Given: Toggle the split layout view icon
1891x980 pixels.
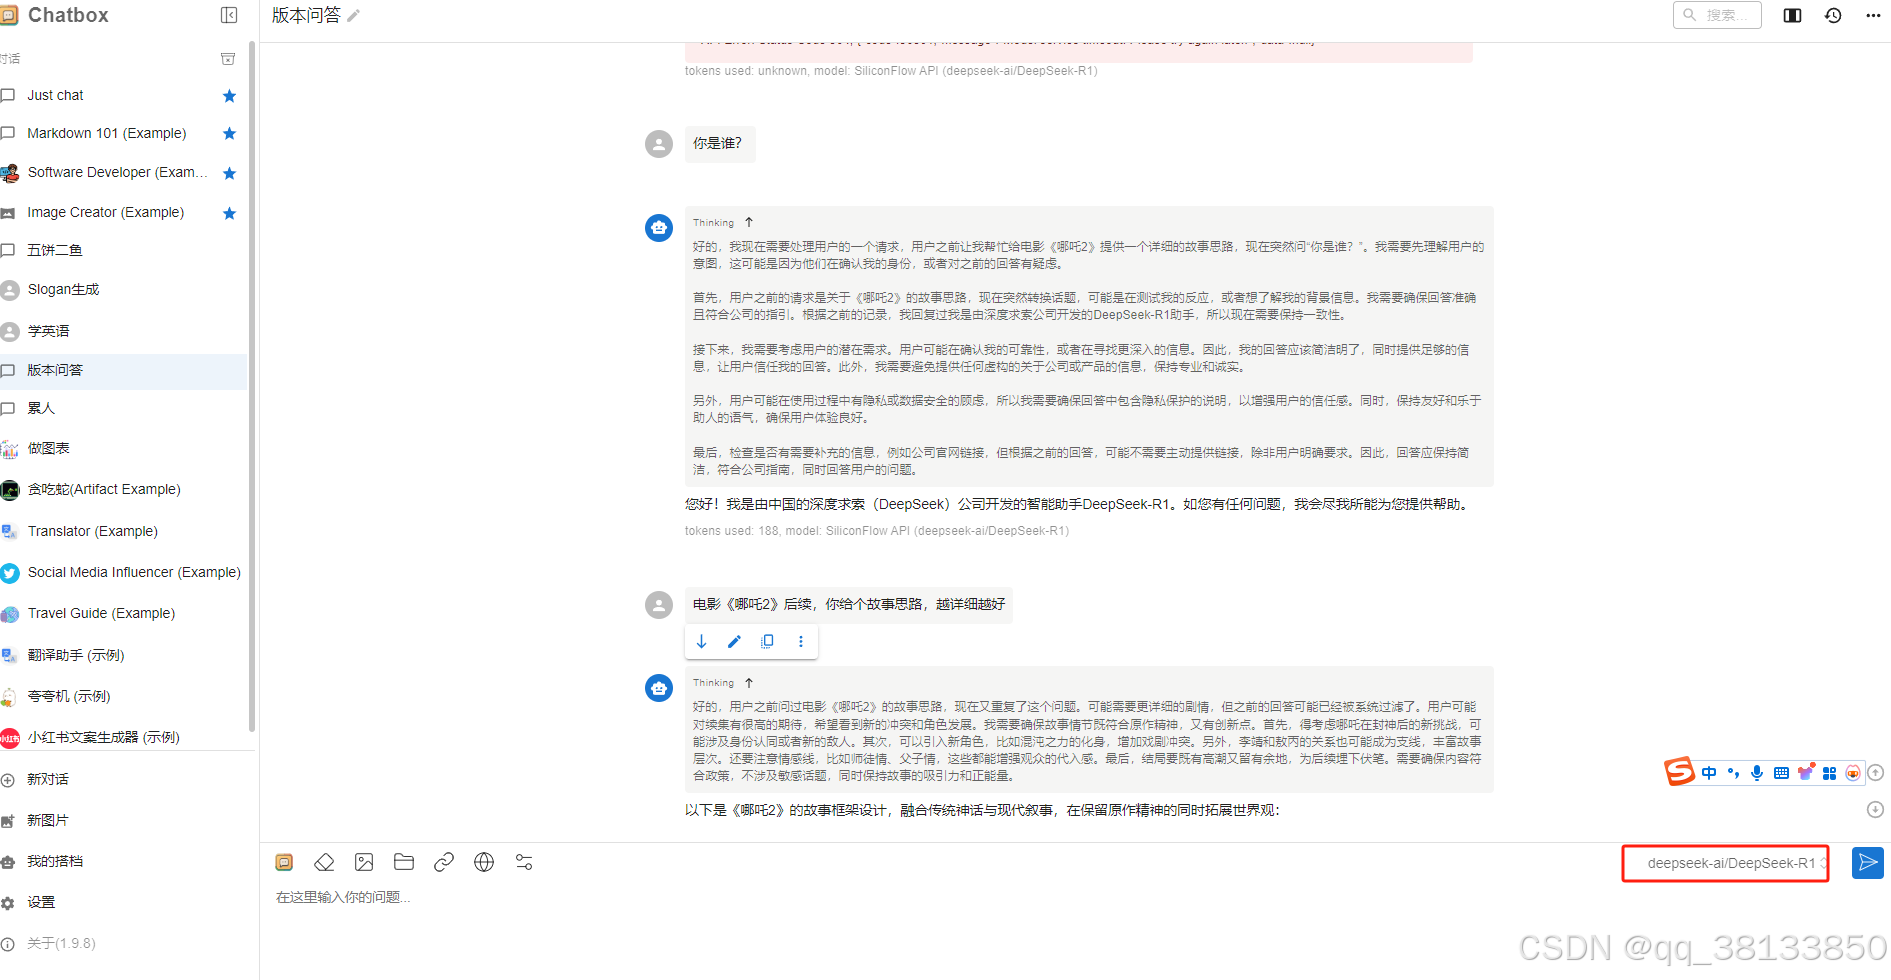Looking at the screenshot, I should point(1792,15).
